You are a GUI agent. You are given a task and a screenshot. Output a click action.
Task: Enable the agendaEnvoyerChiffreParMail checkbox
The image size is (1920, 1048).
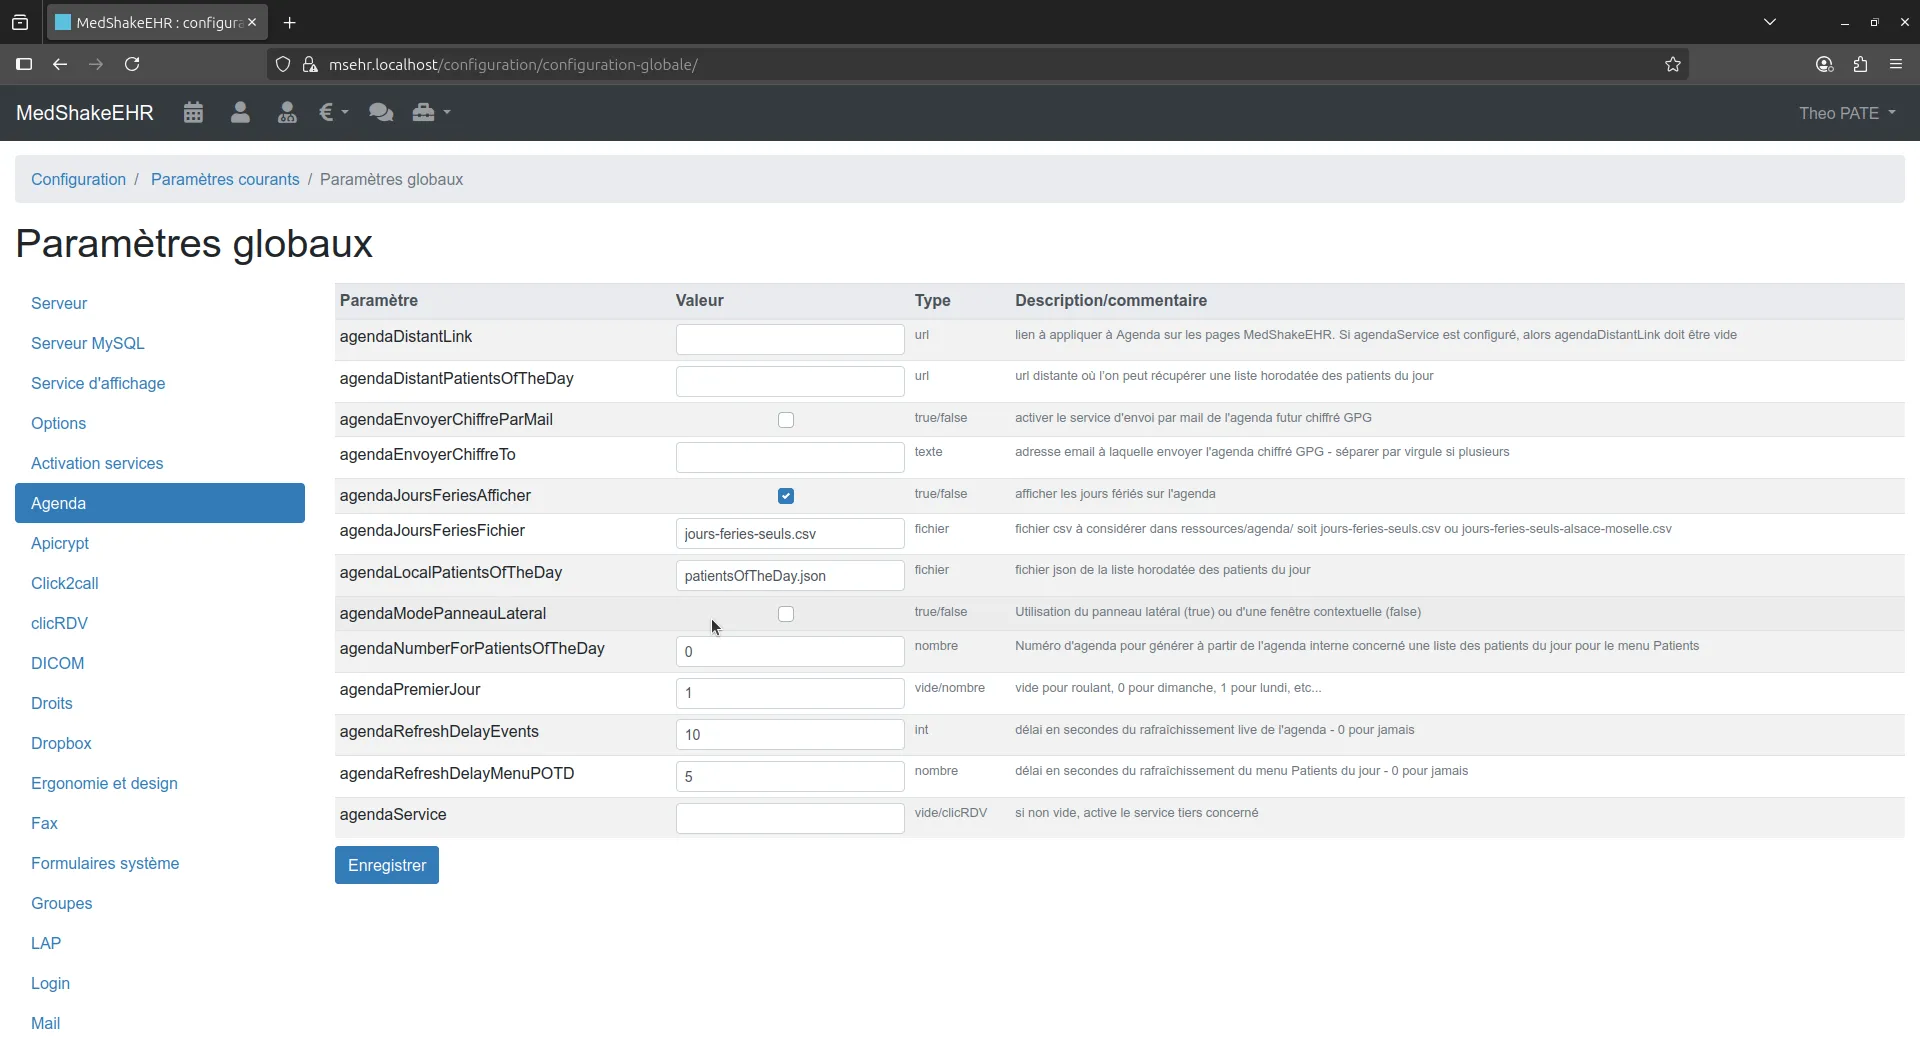click(786, 420)
